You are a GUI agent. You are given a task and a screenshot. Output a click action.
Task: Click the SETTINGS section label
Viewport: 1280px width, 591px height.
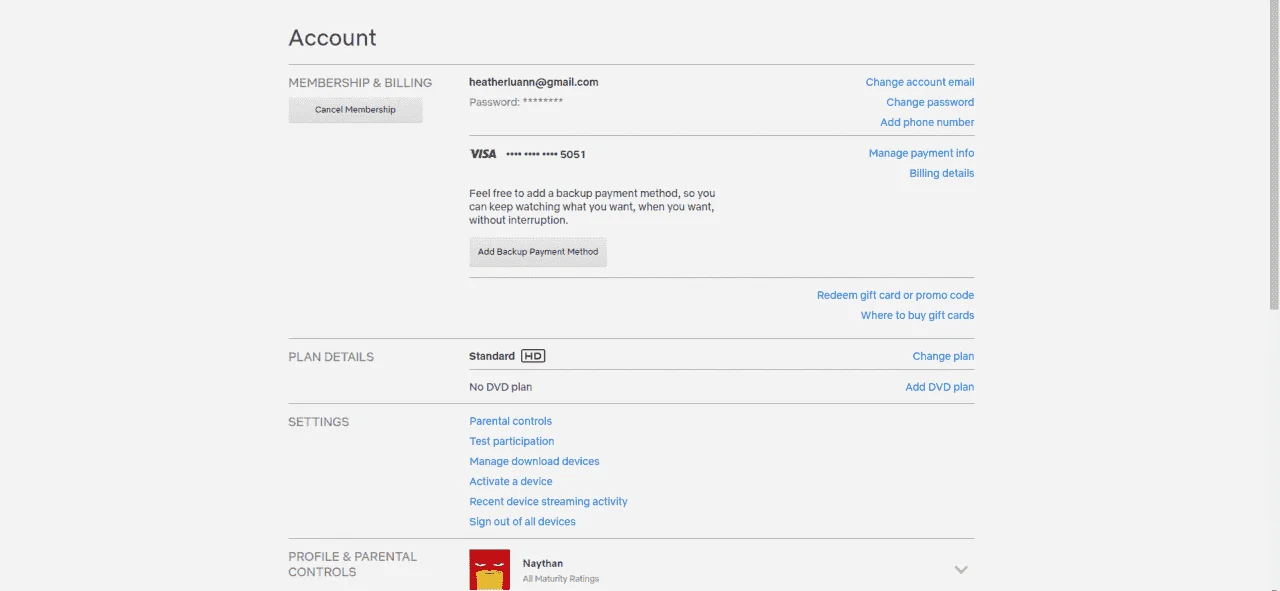point(319,422)
